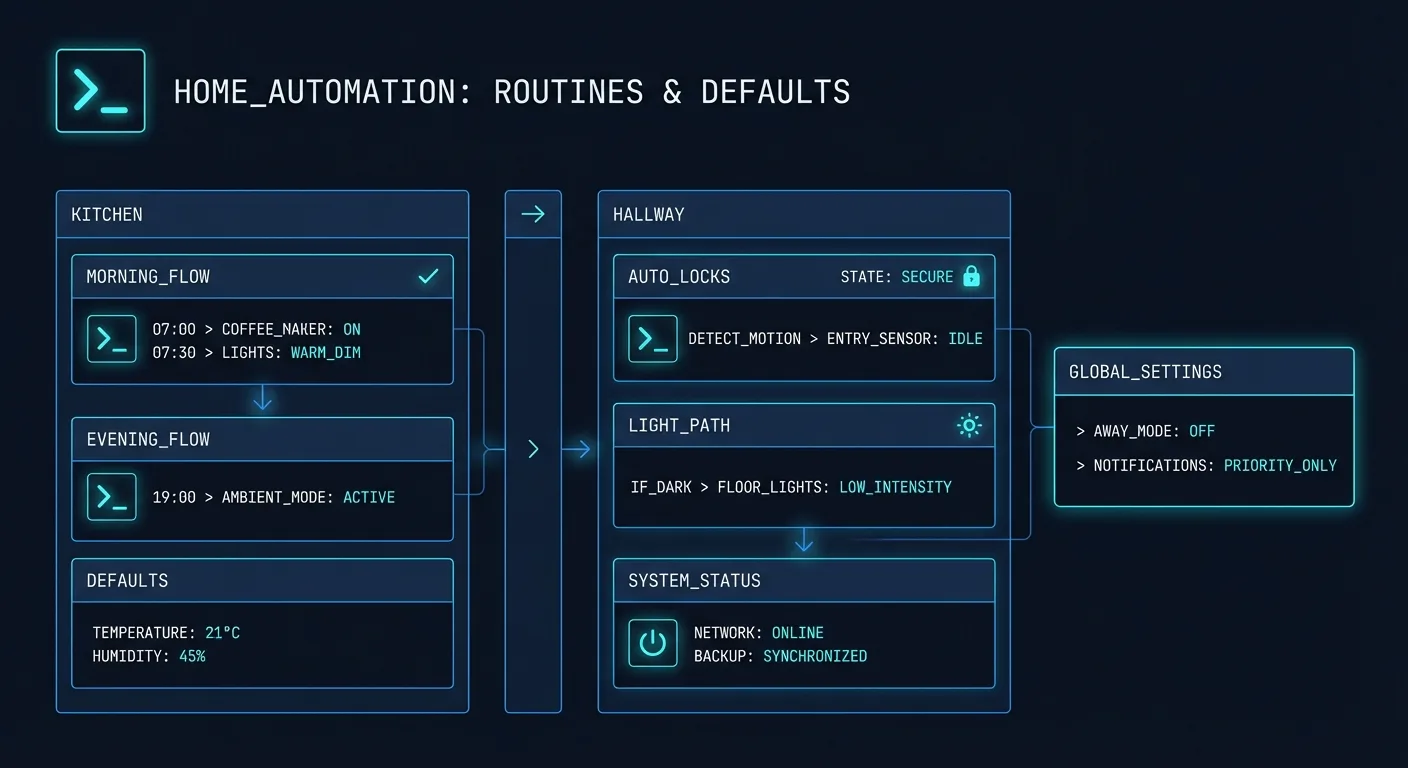Viewport: 1408px width, 768px height.
Task: Toggle the AWAY_MODE OFF value
Action: pyautogui.click(x=1202, y=431)
